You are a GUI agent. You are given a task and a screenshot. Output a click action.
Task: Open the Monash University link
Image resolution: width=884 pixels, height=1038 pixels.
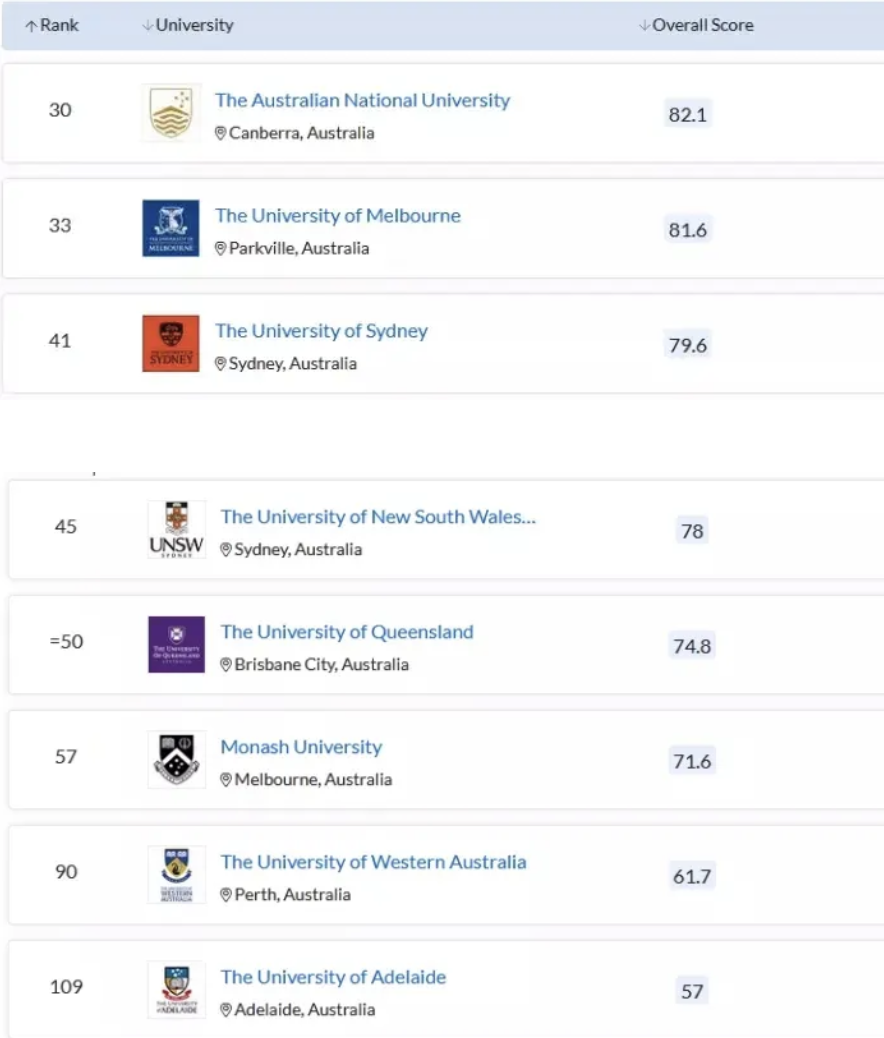(x=301, y=747)
